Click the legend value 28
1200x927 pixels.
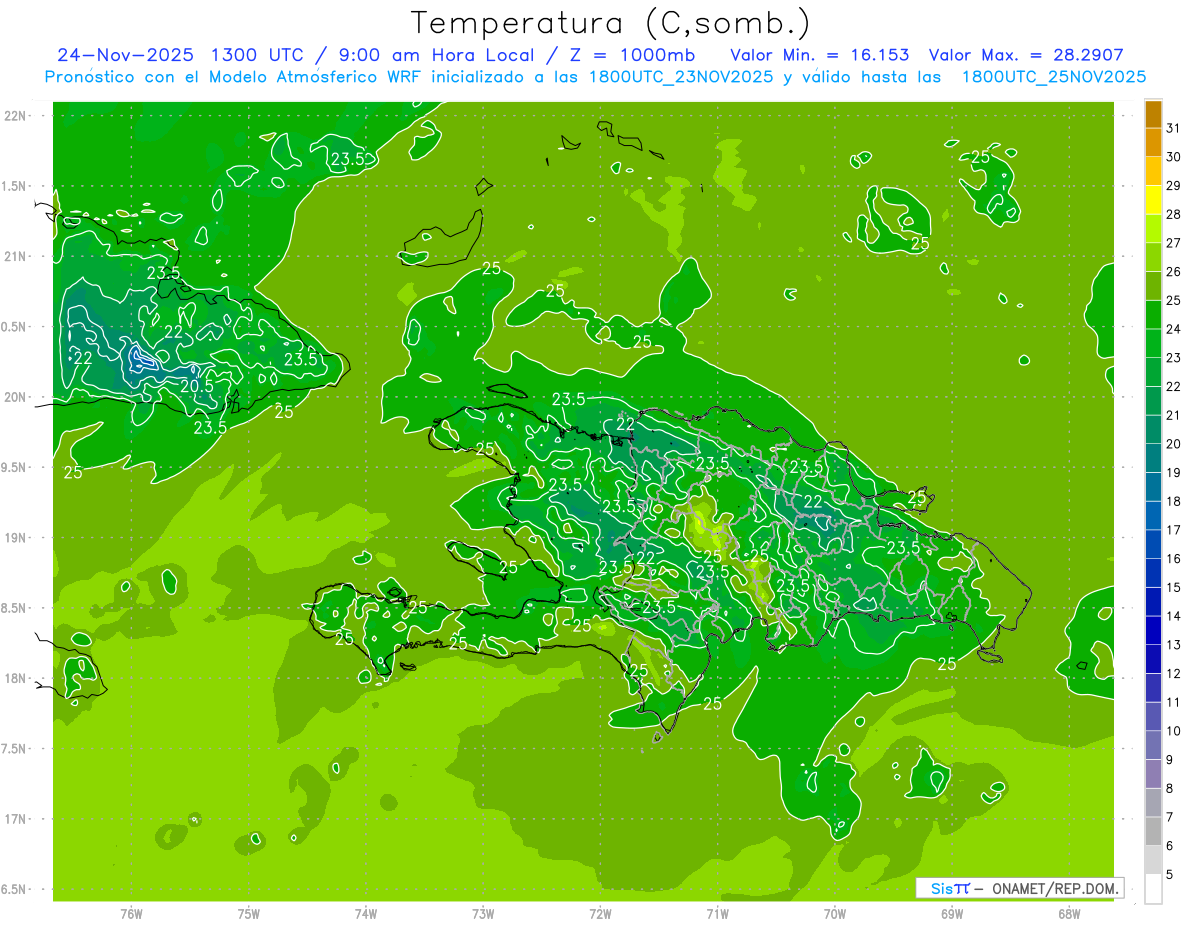tap(1174, 214)
